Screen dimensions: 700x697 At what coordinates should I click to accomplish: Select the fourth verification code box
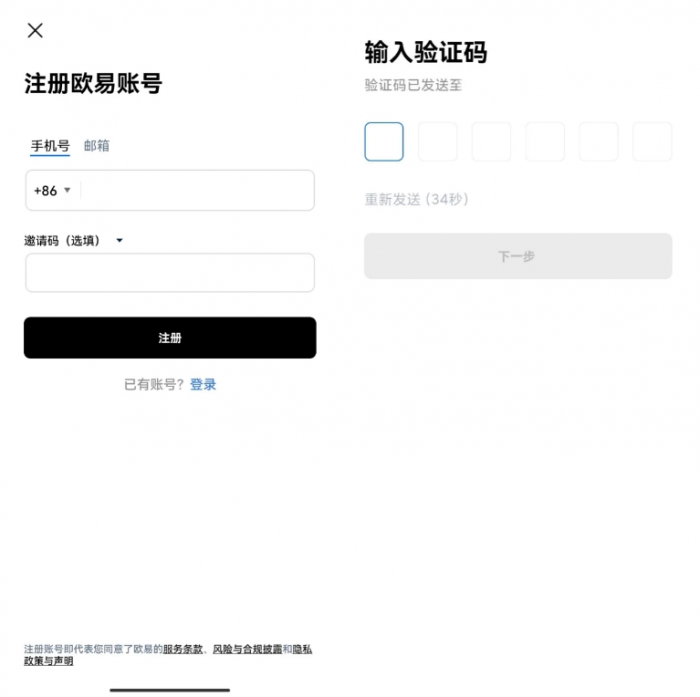click(x=545, y=142)
